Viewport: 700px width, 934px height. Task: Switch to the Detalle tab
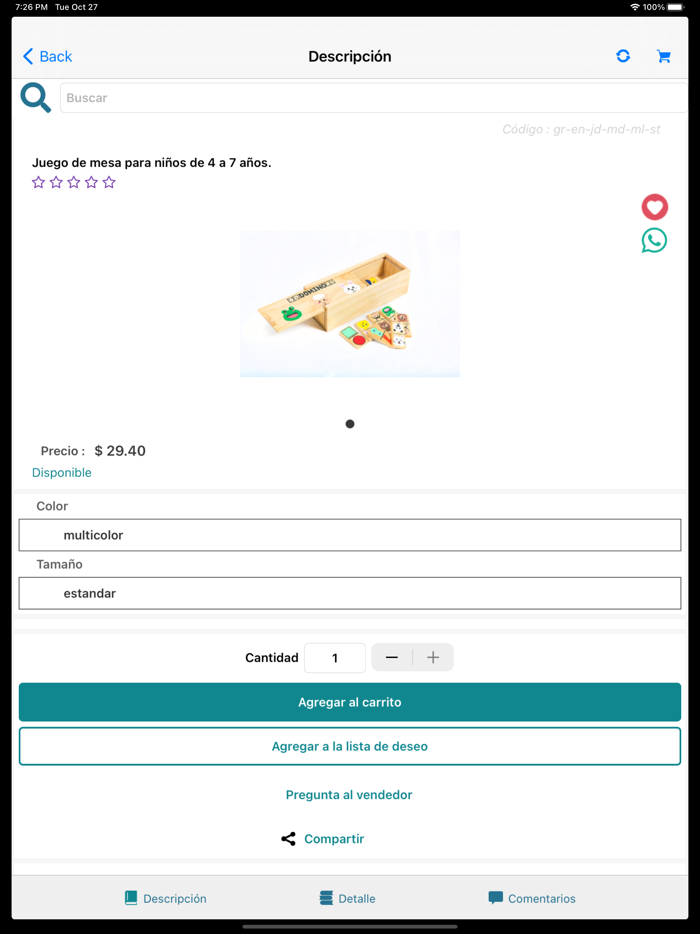point(348,898)
